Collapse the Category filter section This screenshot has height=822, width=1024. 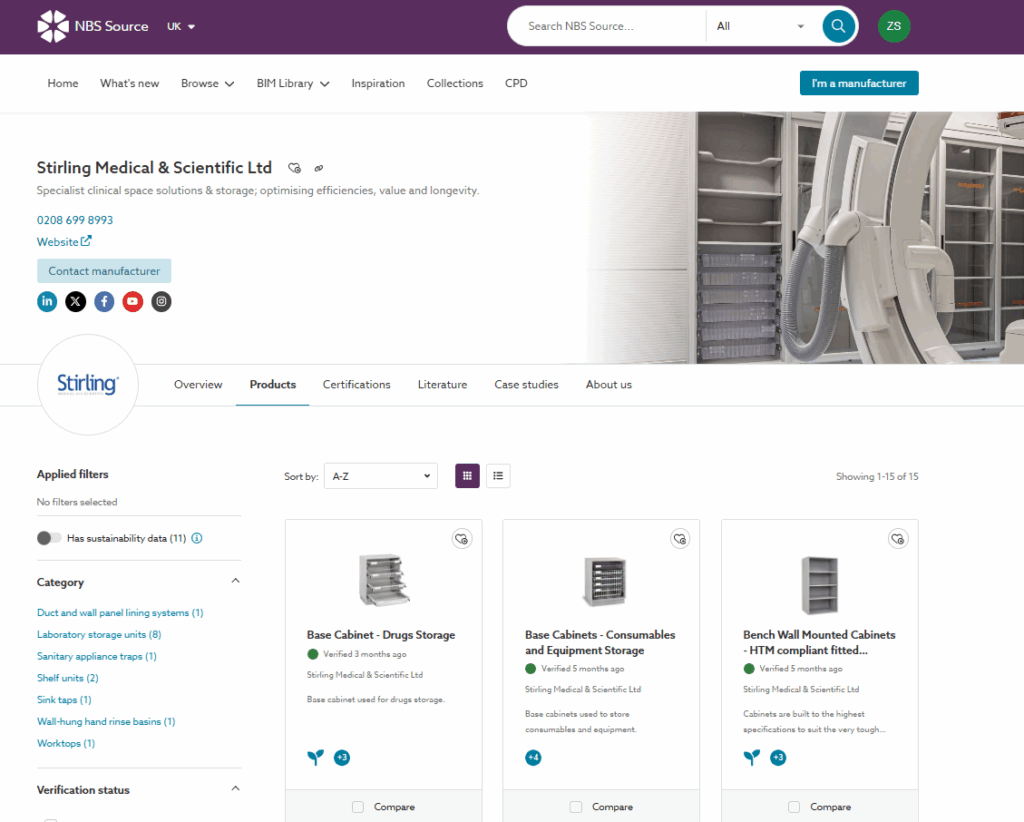pyautogui.click(x=236, y=581)
